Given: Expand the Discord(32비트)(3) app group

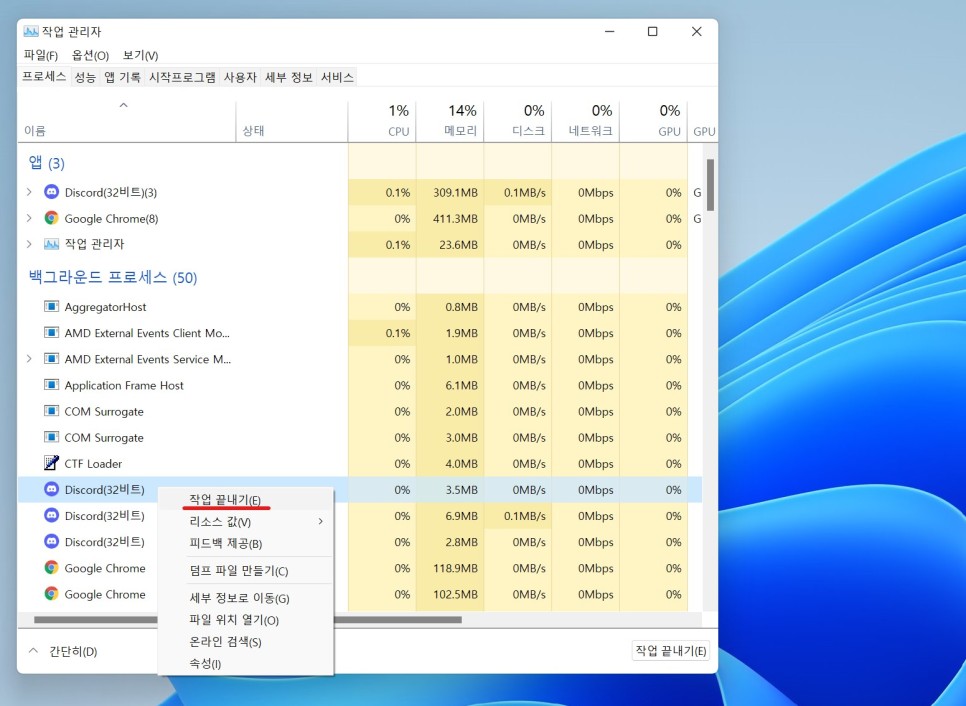Looking at the screenshot, I should pyautogui.click(x=29, y=192).
